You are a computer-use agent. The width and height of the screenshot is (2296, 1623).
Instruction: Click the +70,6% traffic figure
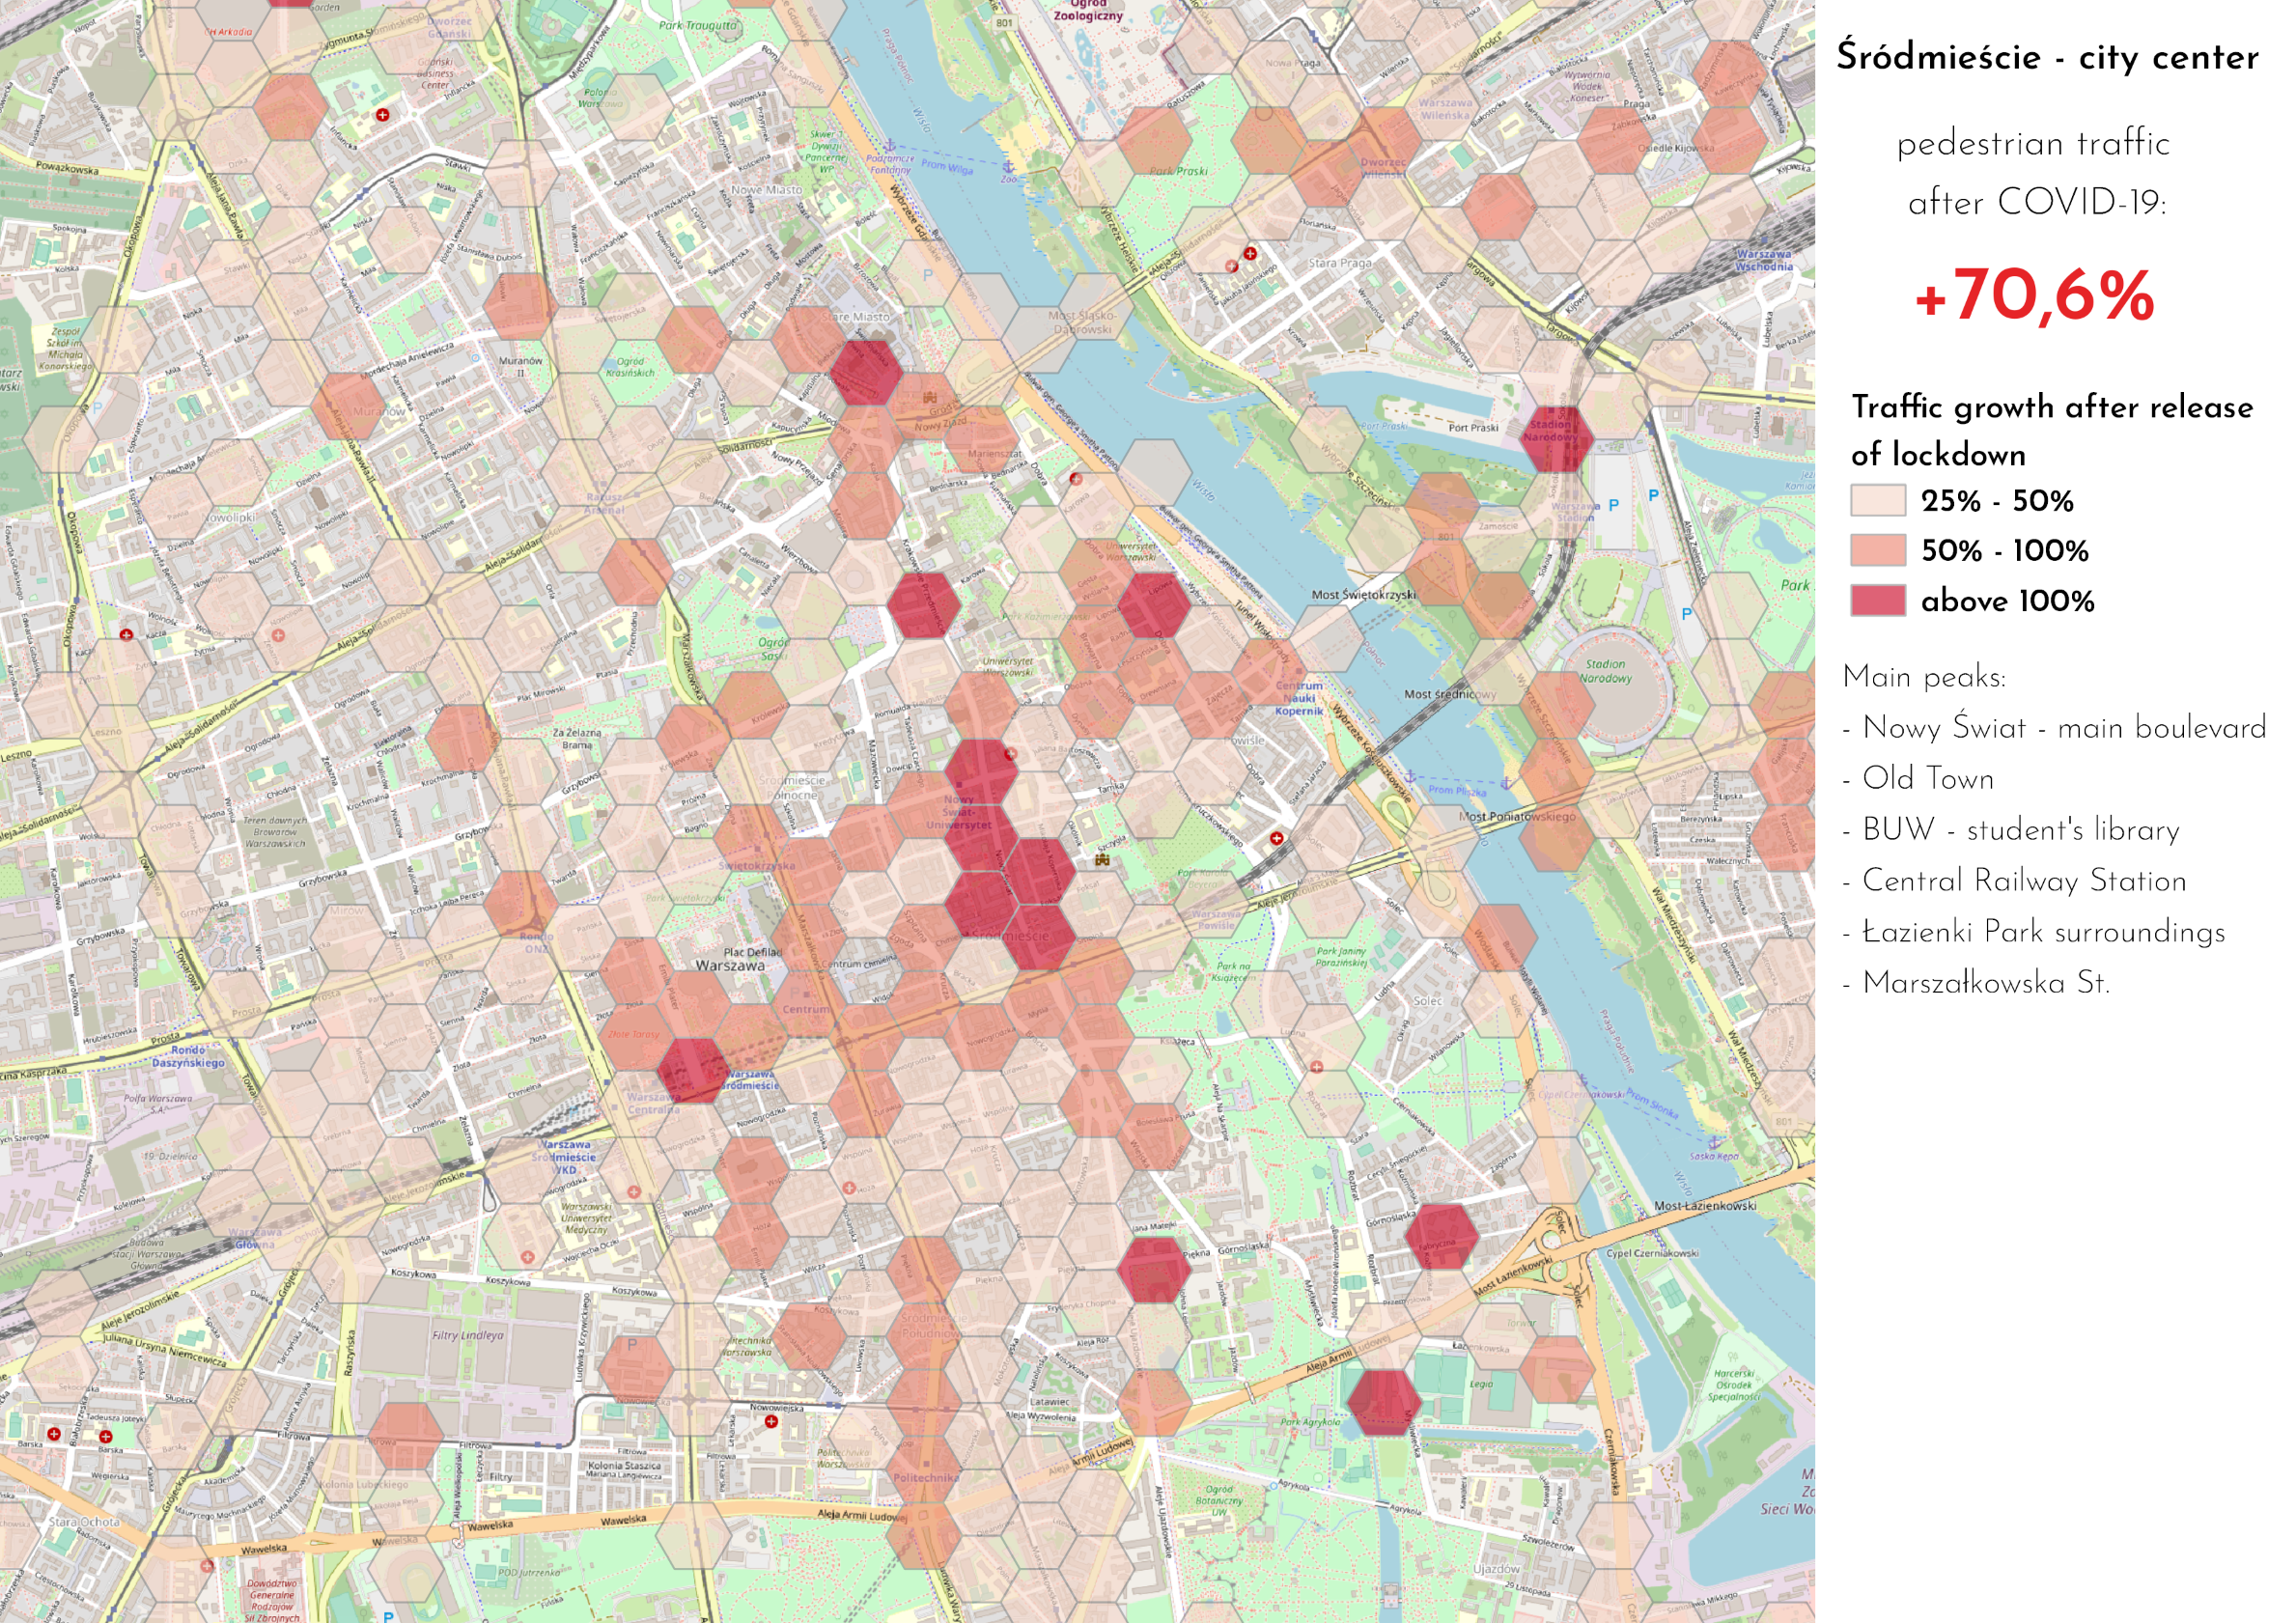click(x=2034, y=296)
